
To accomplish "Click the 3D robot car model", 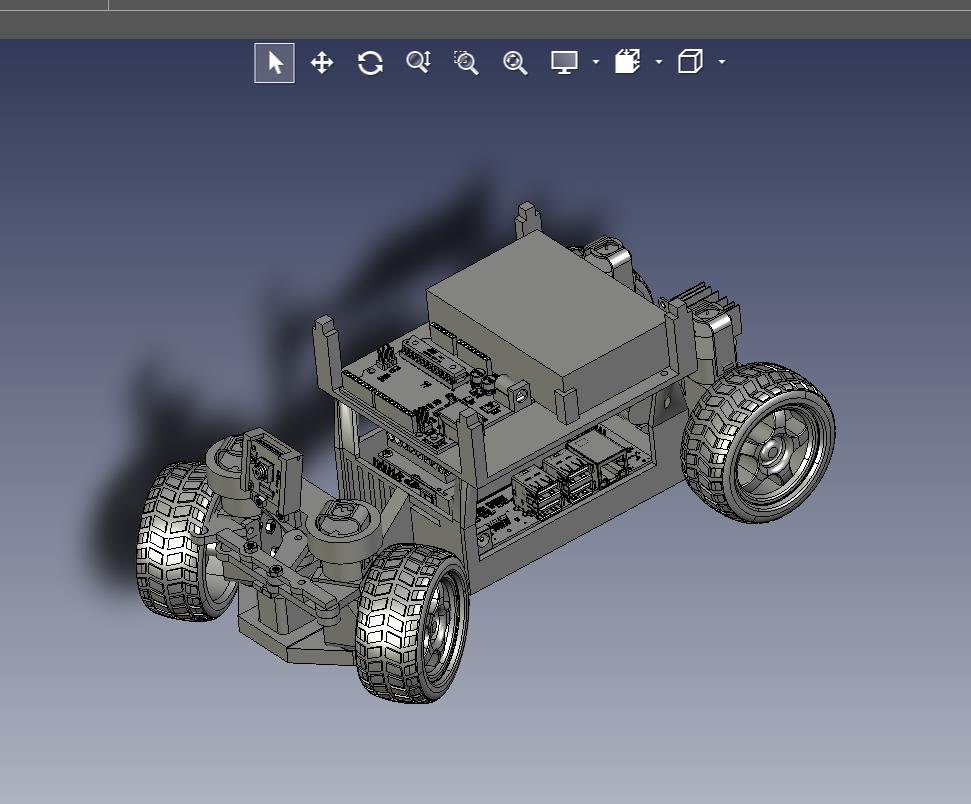I will point(486,452).
